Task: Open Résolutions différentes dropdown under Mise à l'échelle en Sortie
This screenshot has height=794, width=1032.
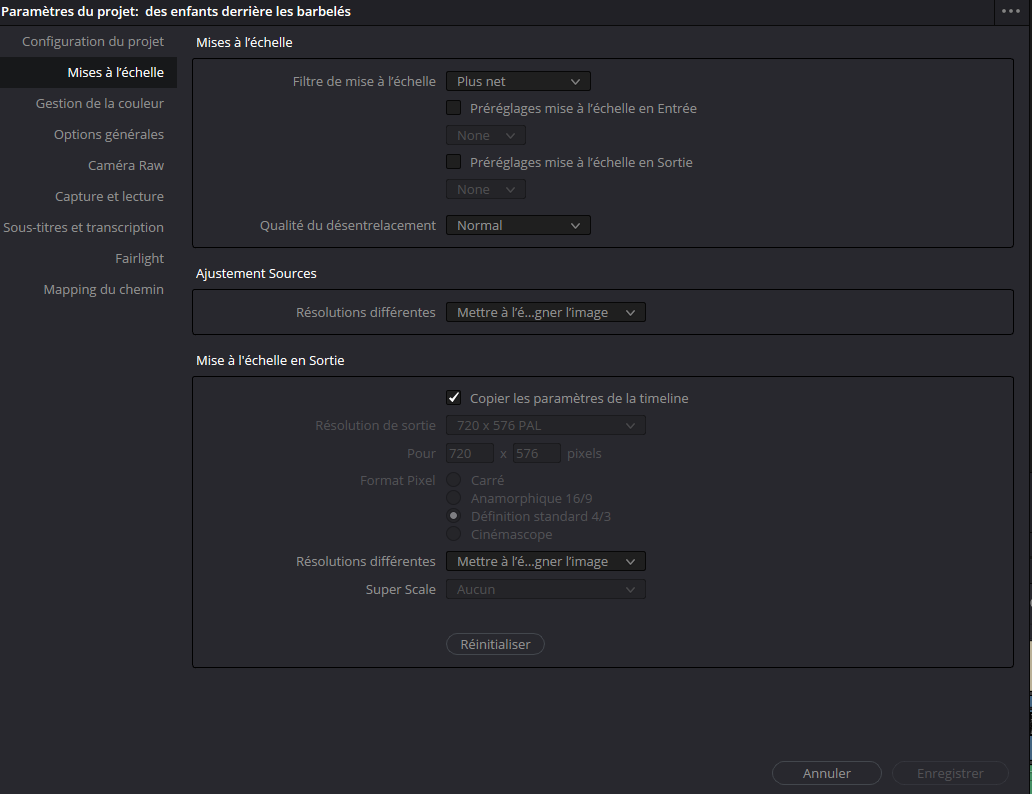Action: [546, 561]
